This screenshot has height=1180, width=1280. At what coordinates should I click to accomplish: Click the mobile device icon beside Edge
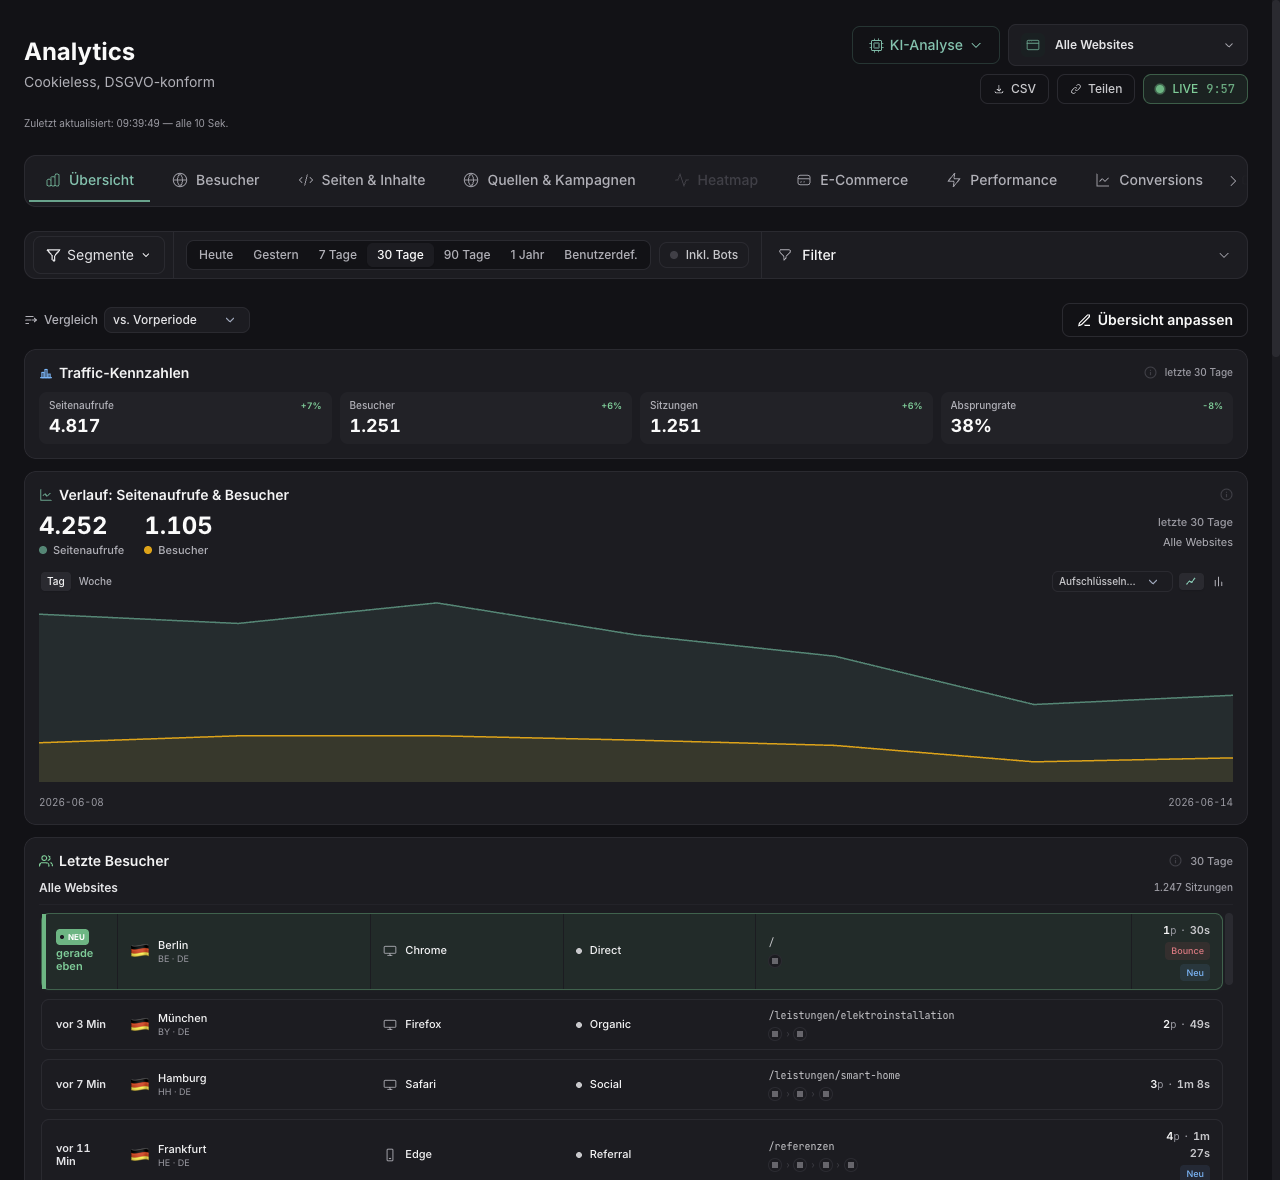point(390,1155)
